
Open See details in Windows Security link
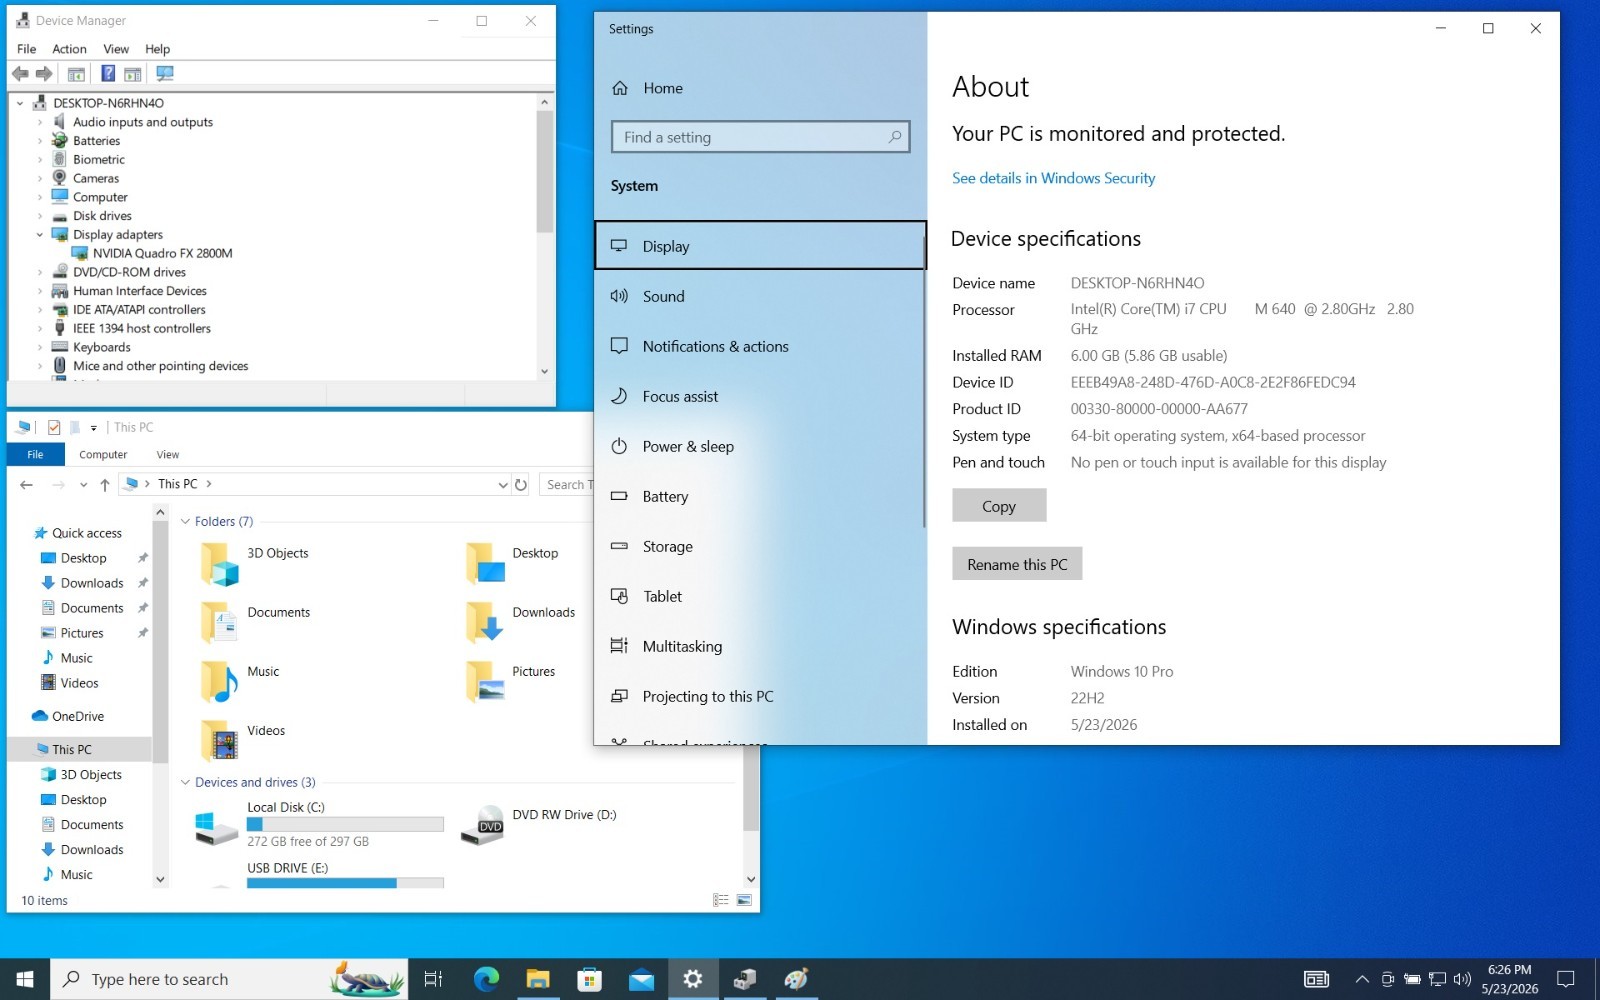click(1053, 178)
